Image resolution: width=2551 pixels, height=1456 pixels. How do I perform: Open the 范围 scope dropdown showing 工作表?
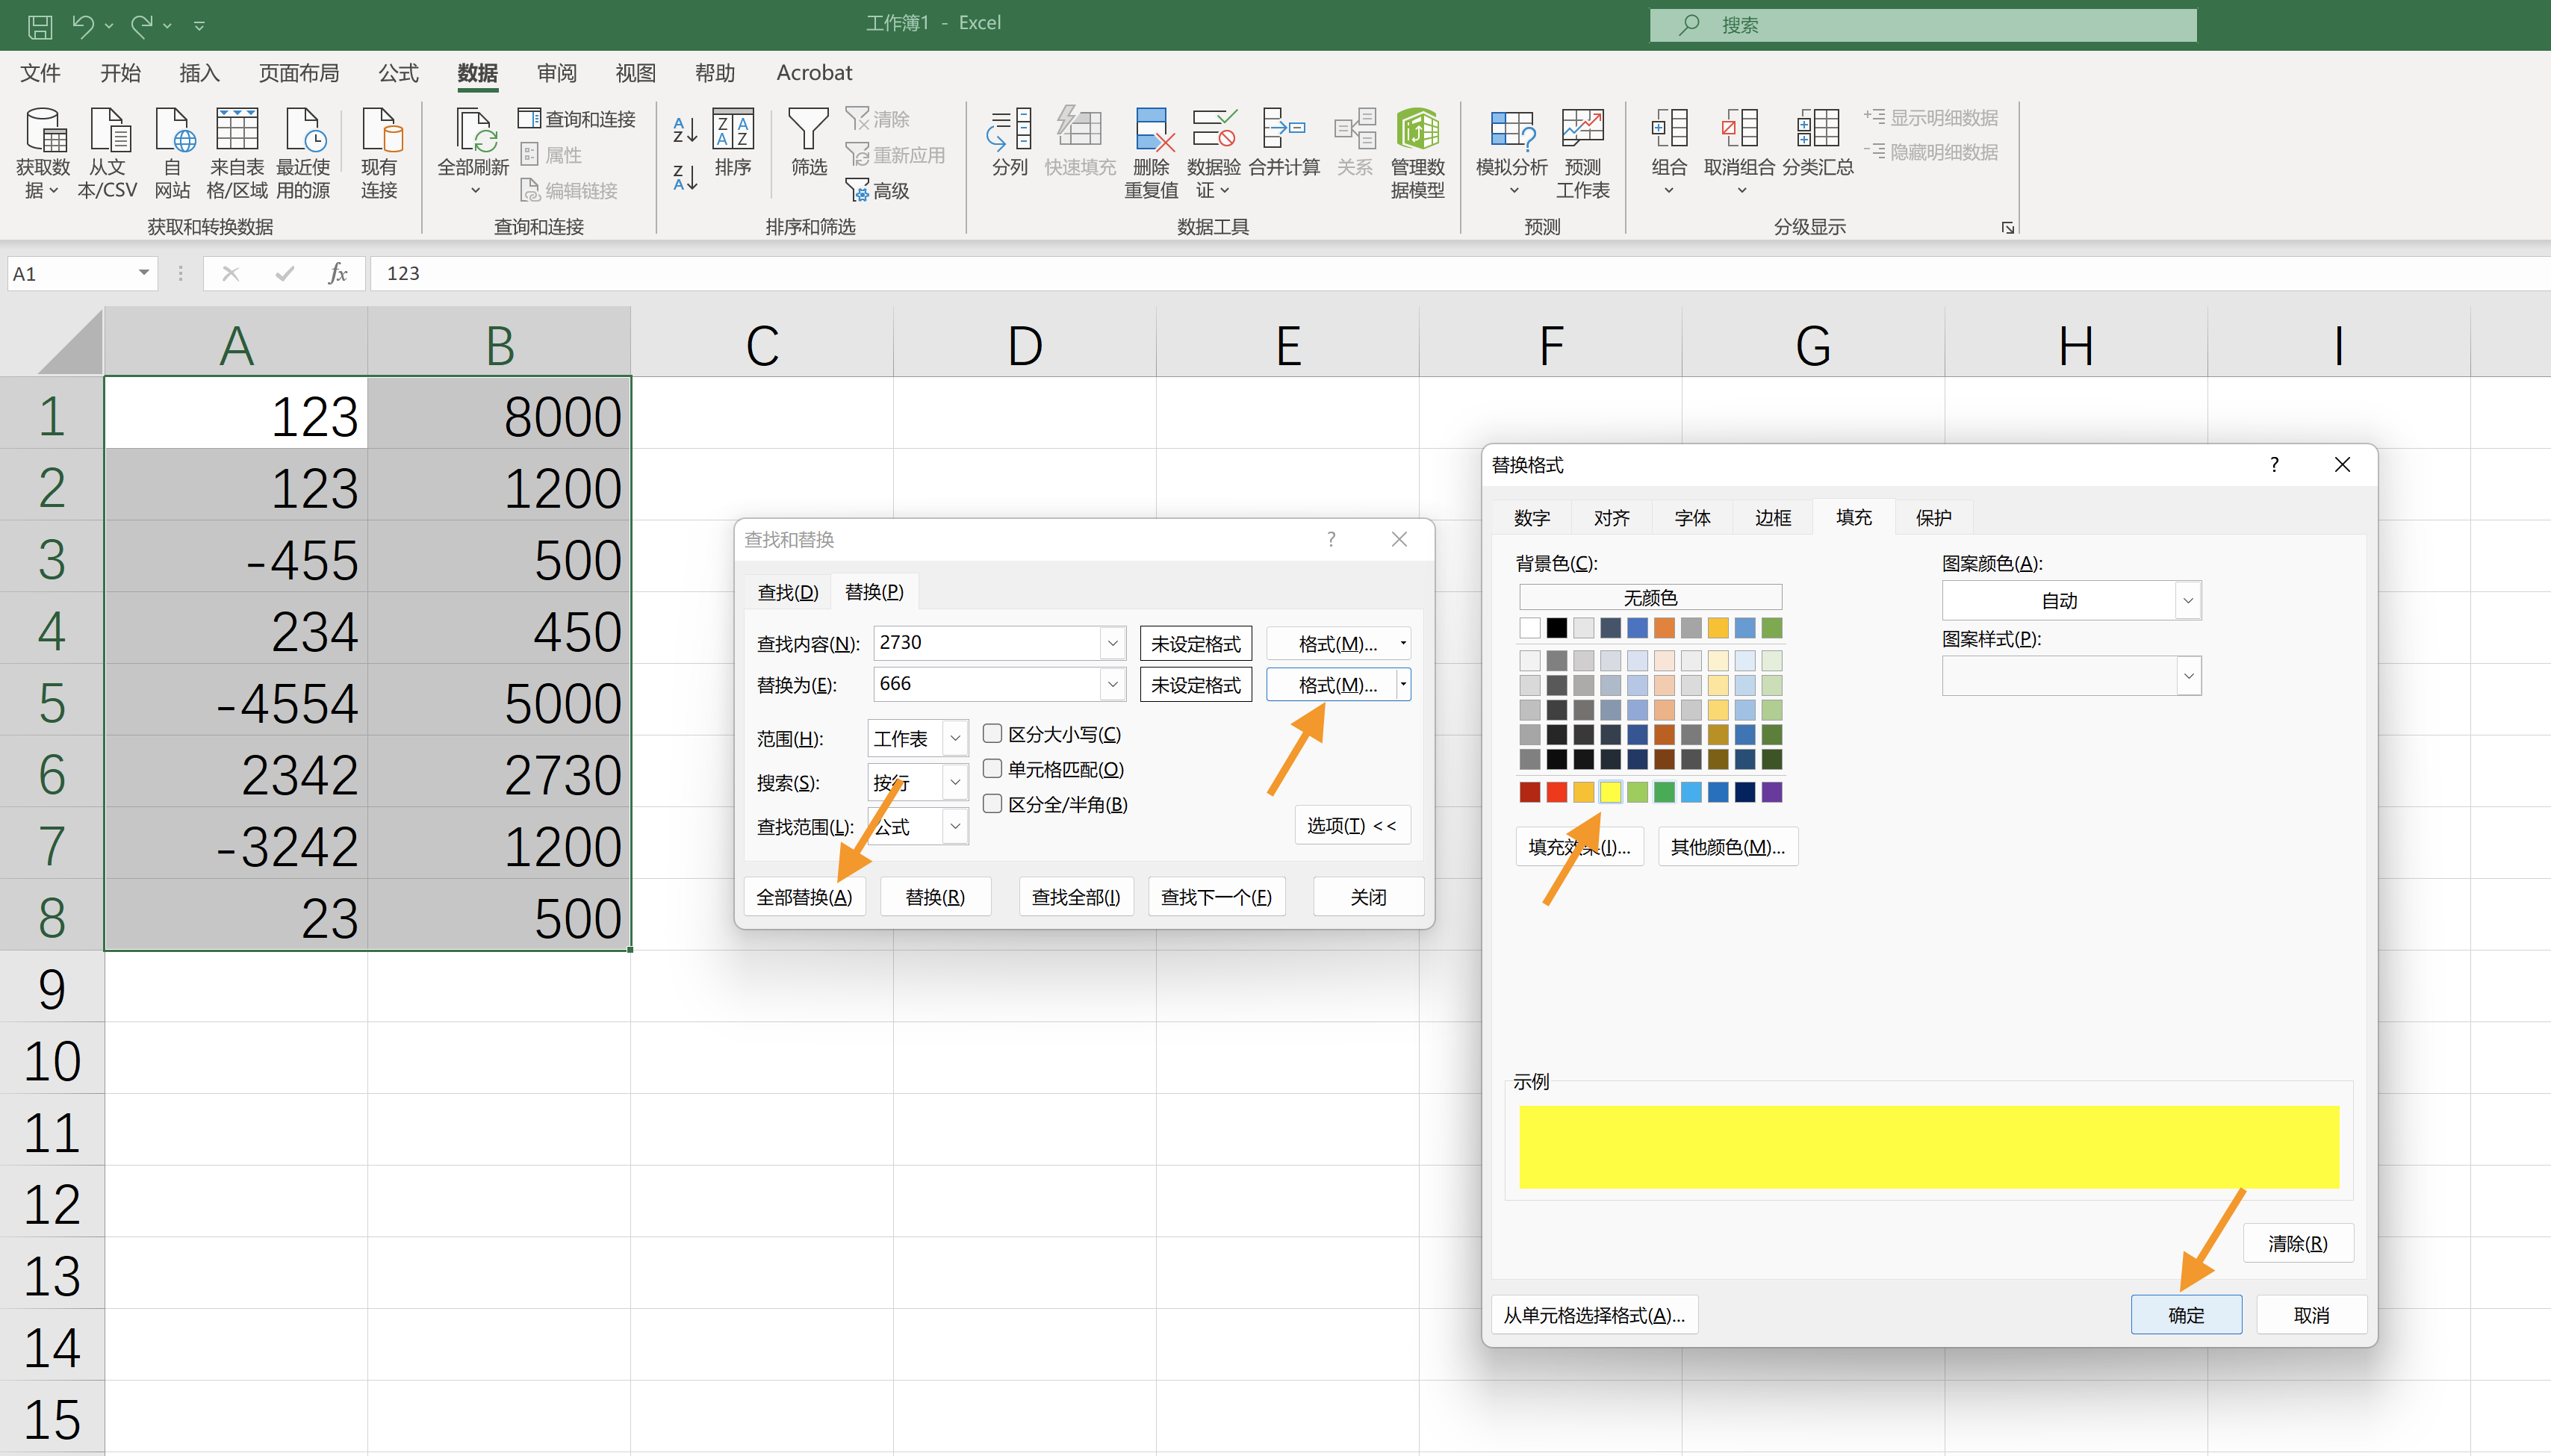955,738
